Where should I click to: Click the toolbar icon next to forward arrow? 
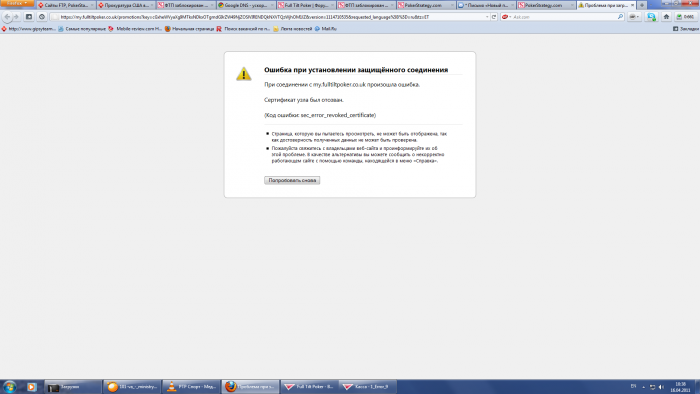(29, 17)
